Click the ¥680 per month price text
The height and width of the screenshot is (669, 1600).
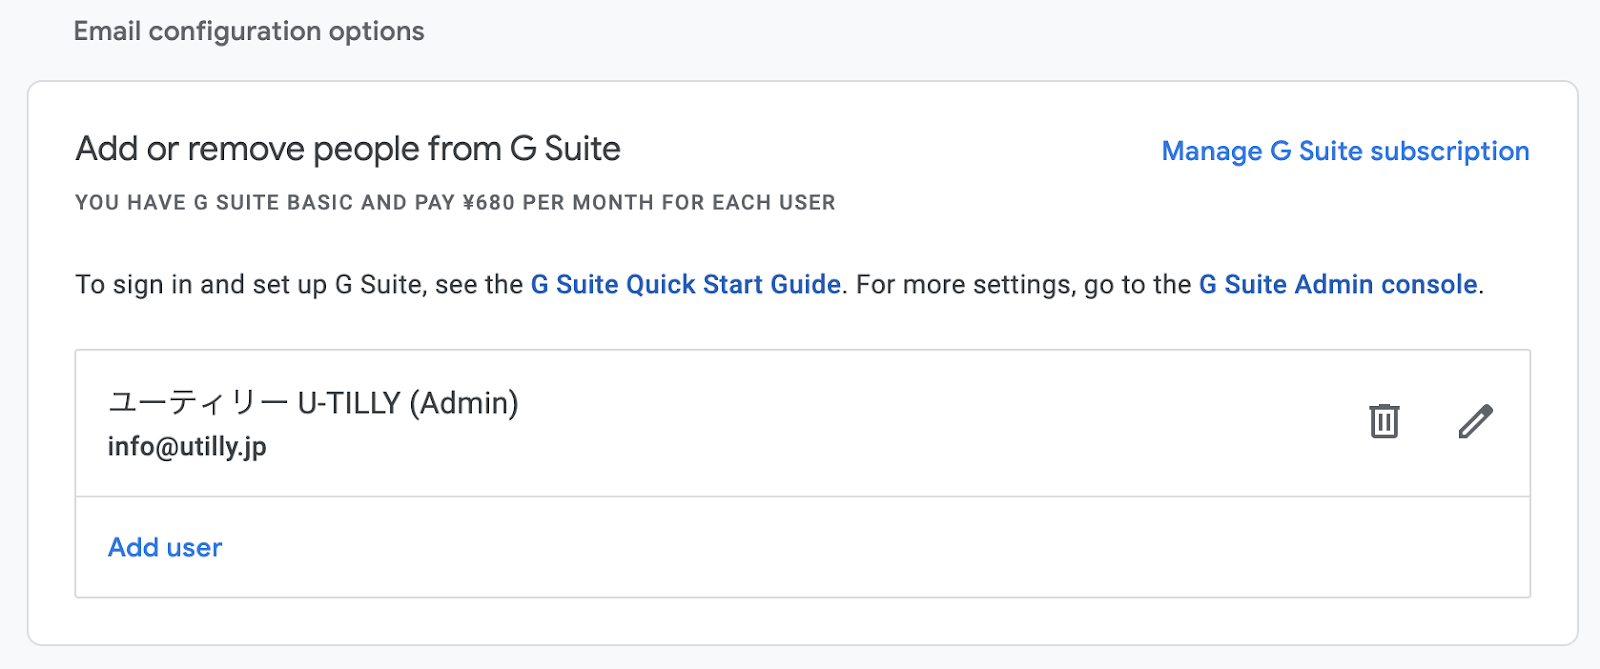tap(488, 203)
